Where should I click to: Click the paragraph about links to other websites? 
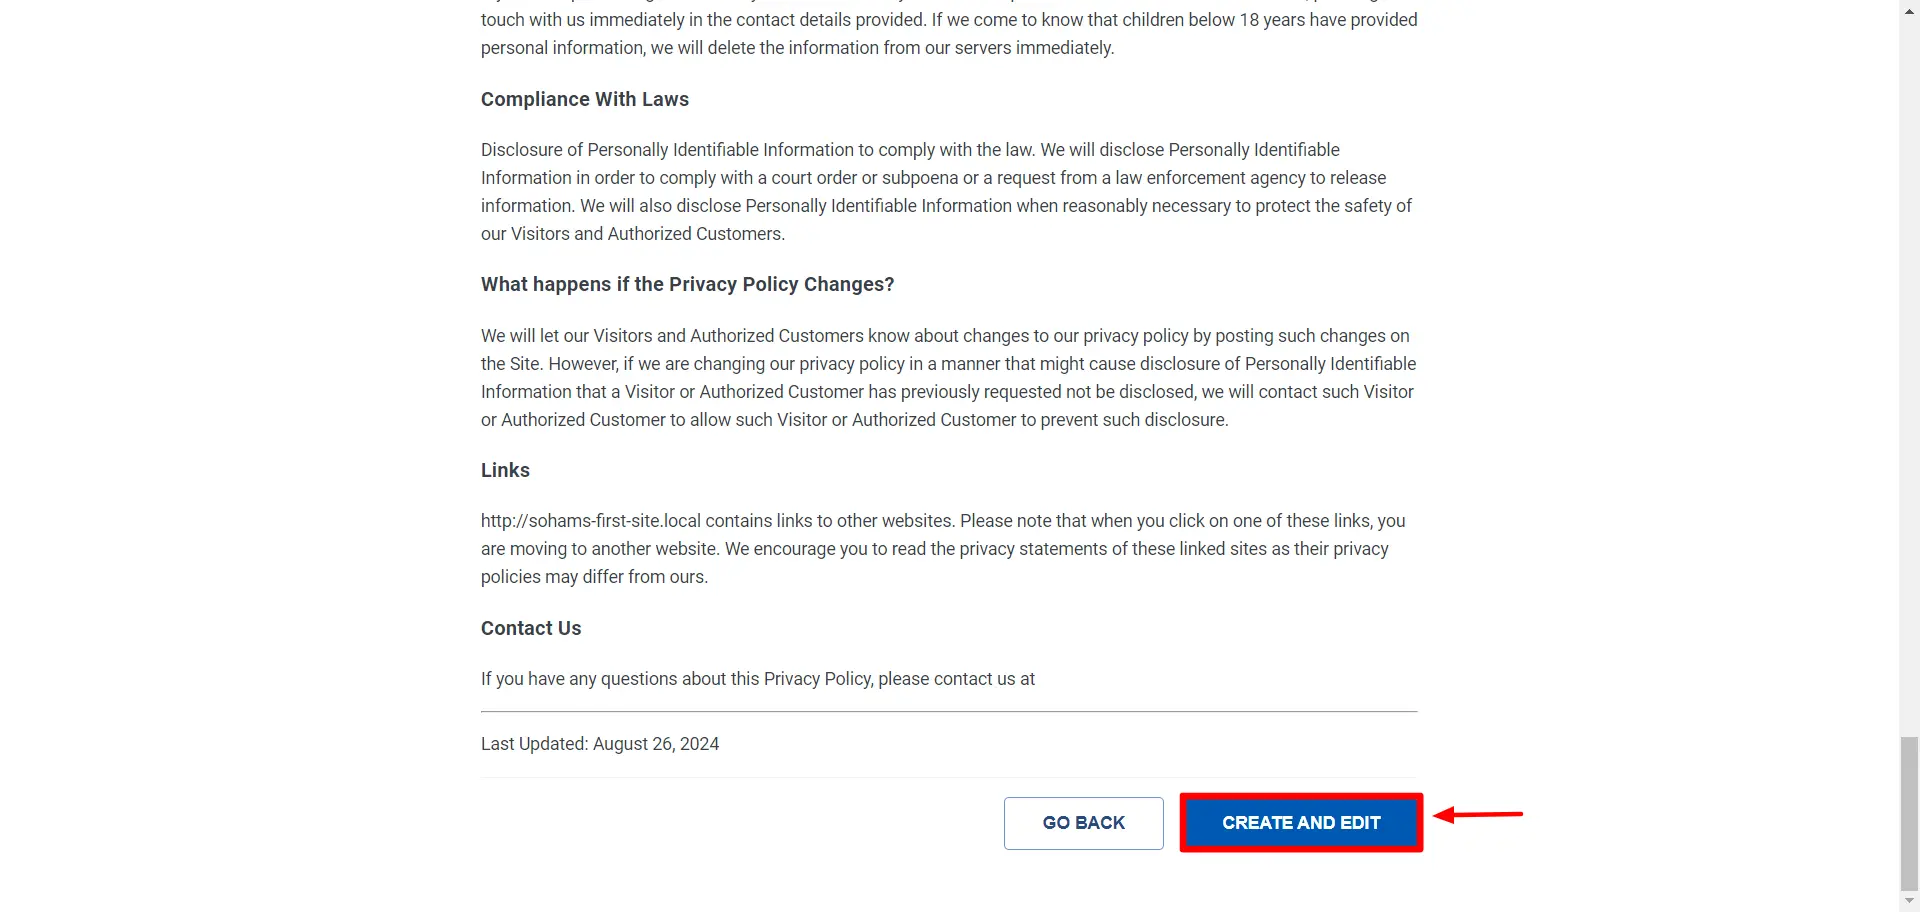[x=943, y=548]
